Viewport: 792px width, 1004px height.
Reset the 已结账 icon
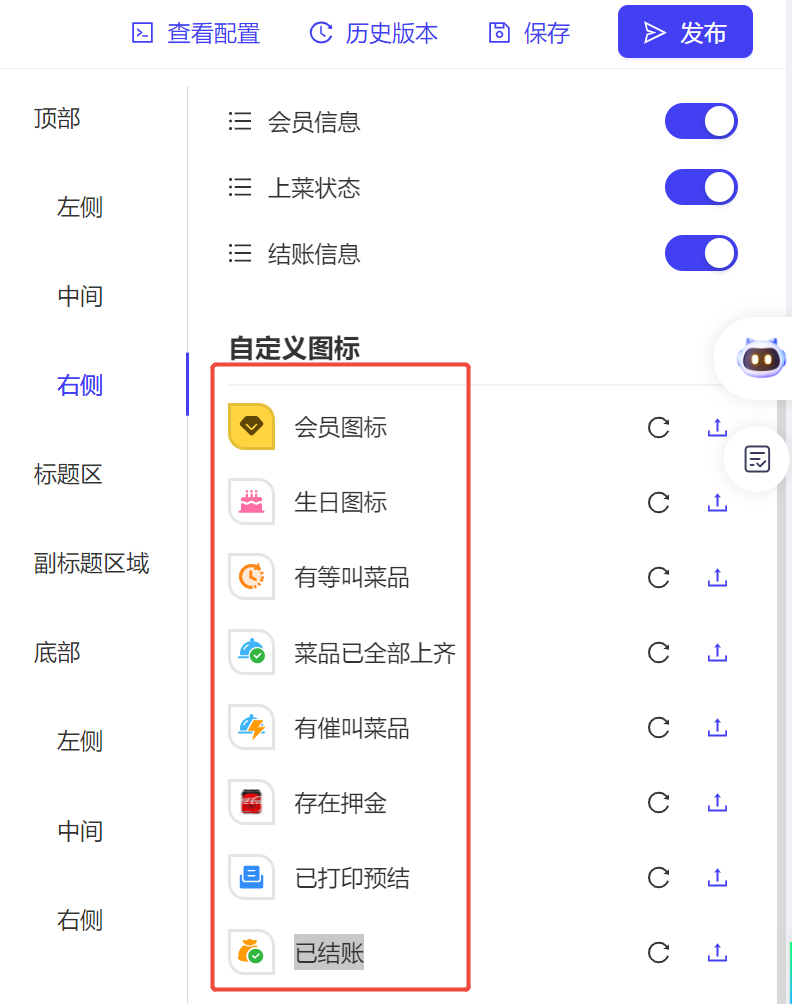[658, 952]
